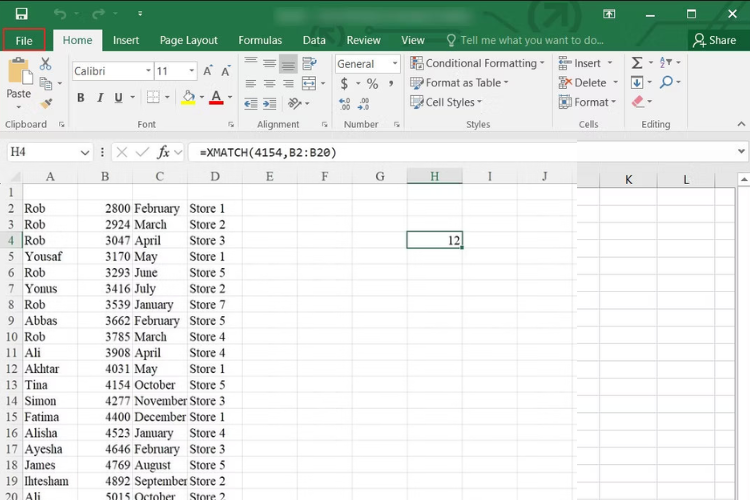Click the Orientation text-angle icon

(295, 103)
